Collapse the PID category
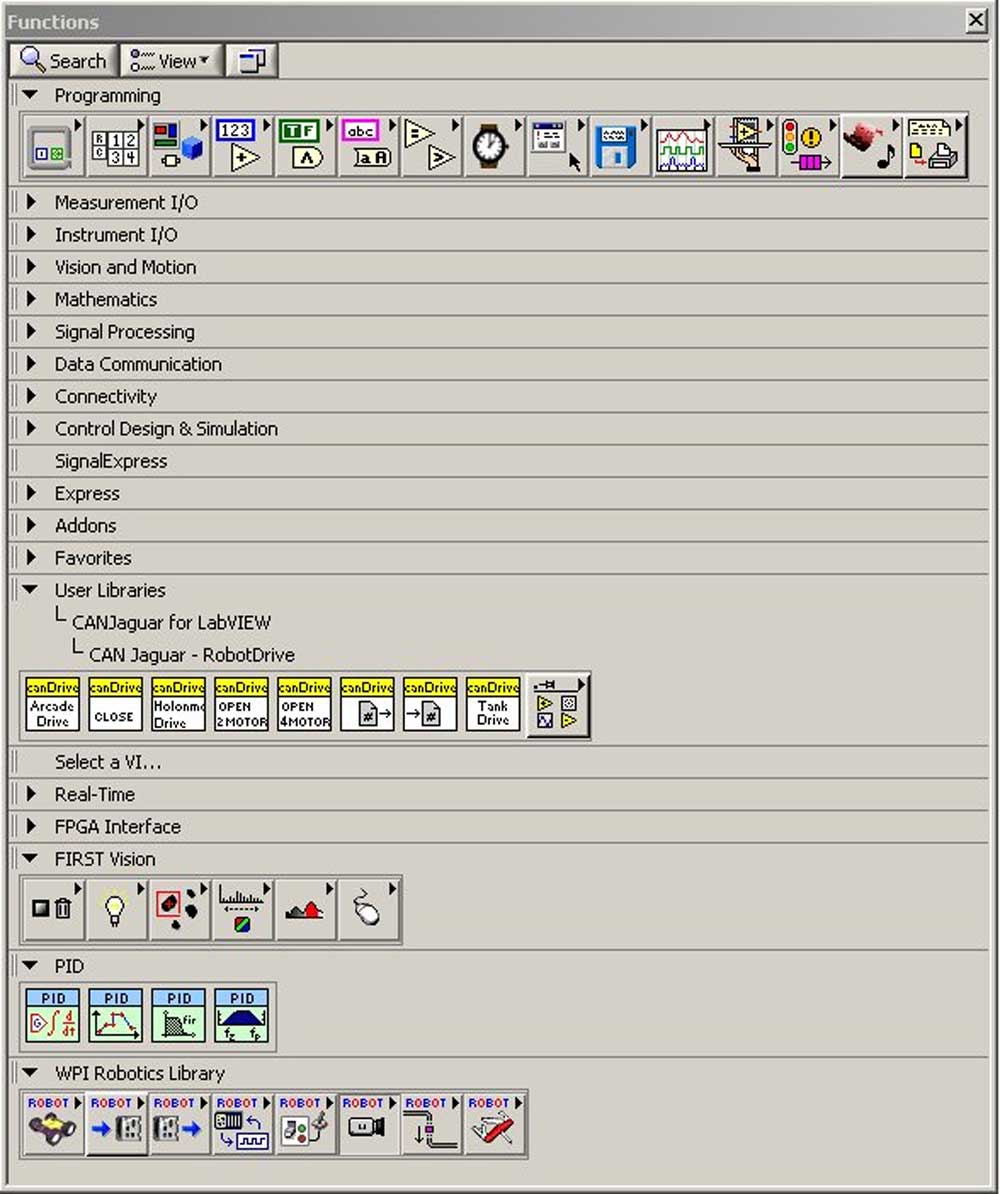Viewport: 1000px width, 1194px height. click(30, 966)
